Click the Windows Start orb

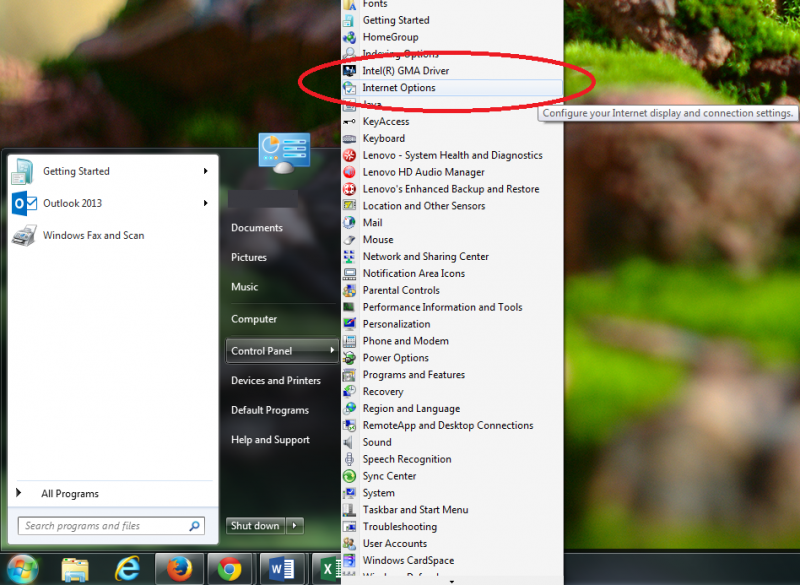(x=20, y=569)
